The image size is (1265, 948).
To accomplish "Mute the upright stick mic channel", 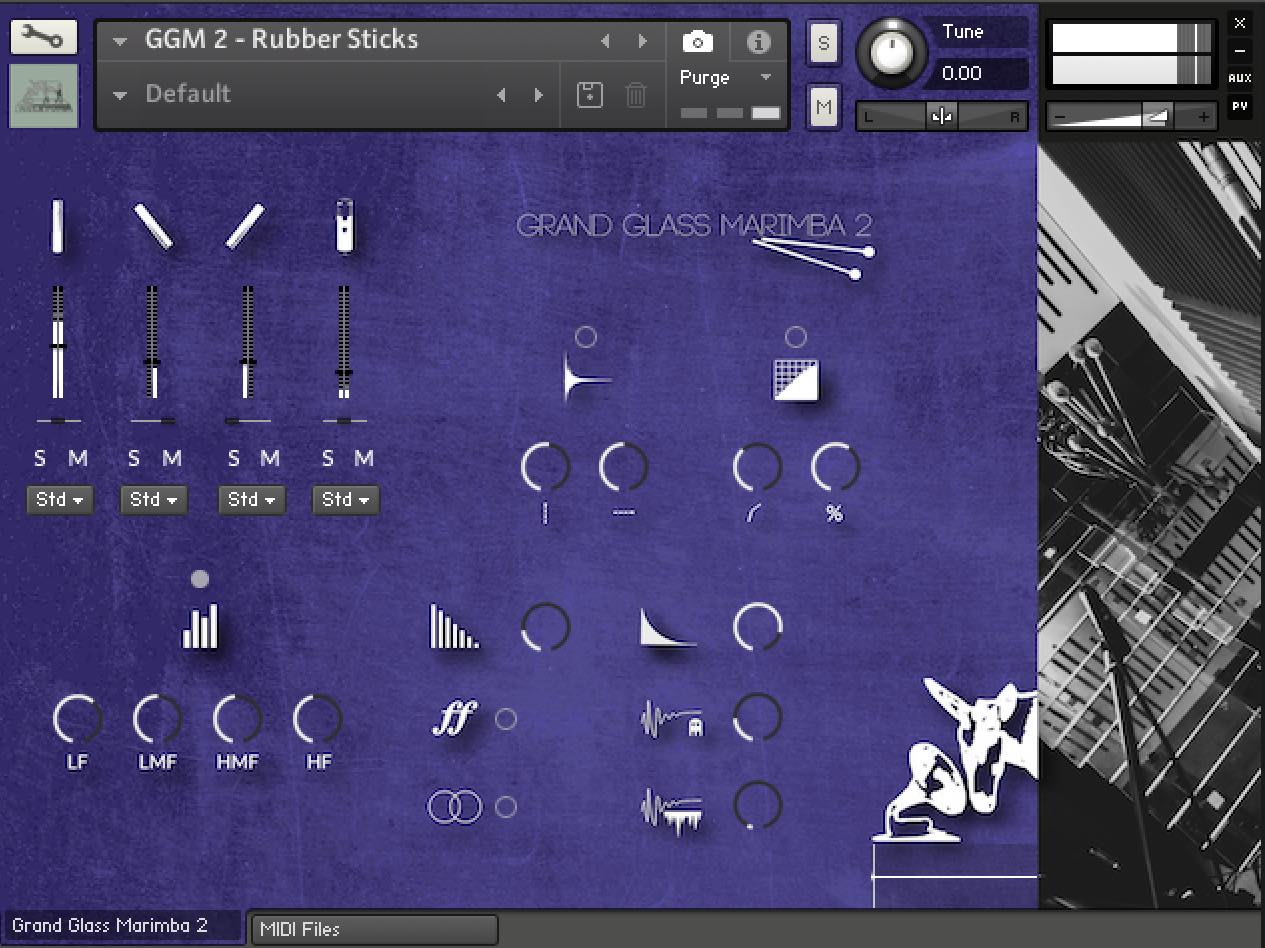I will pos(78,459).
